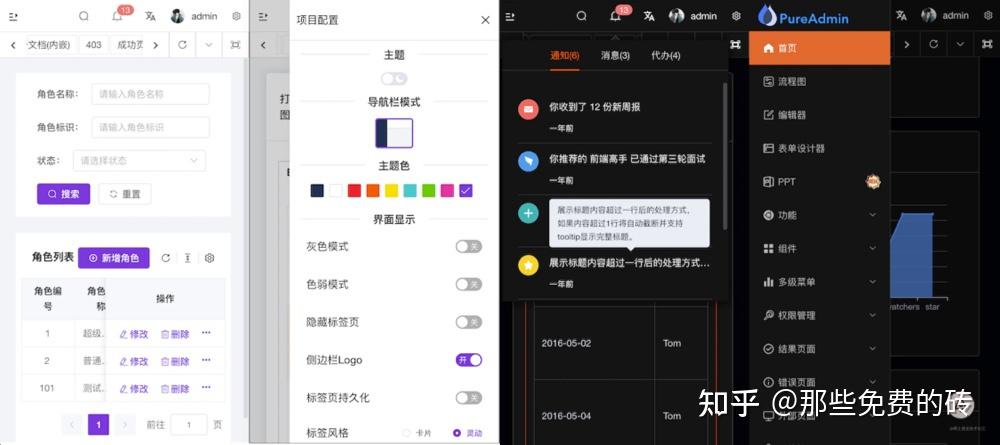Click the fullscreen icon in the light role page tab bar

(x=235, y=45)
